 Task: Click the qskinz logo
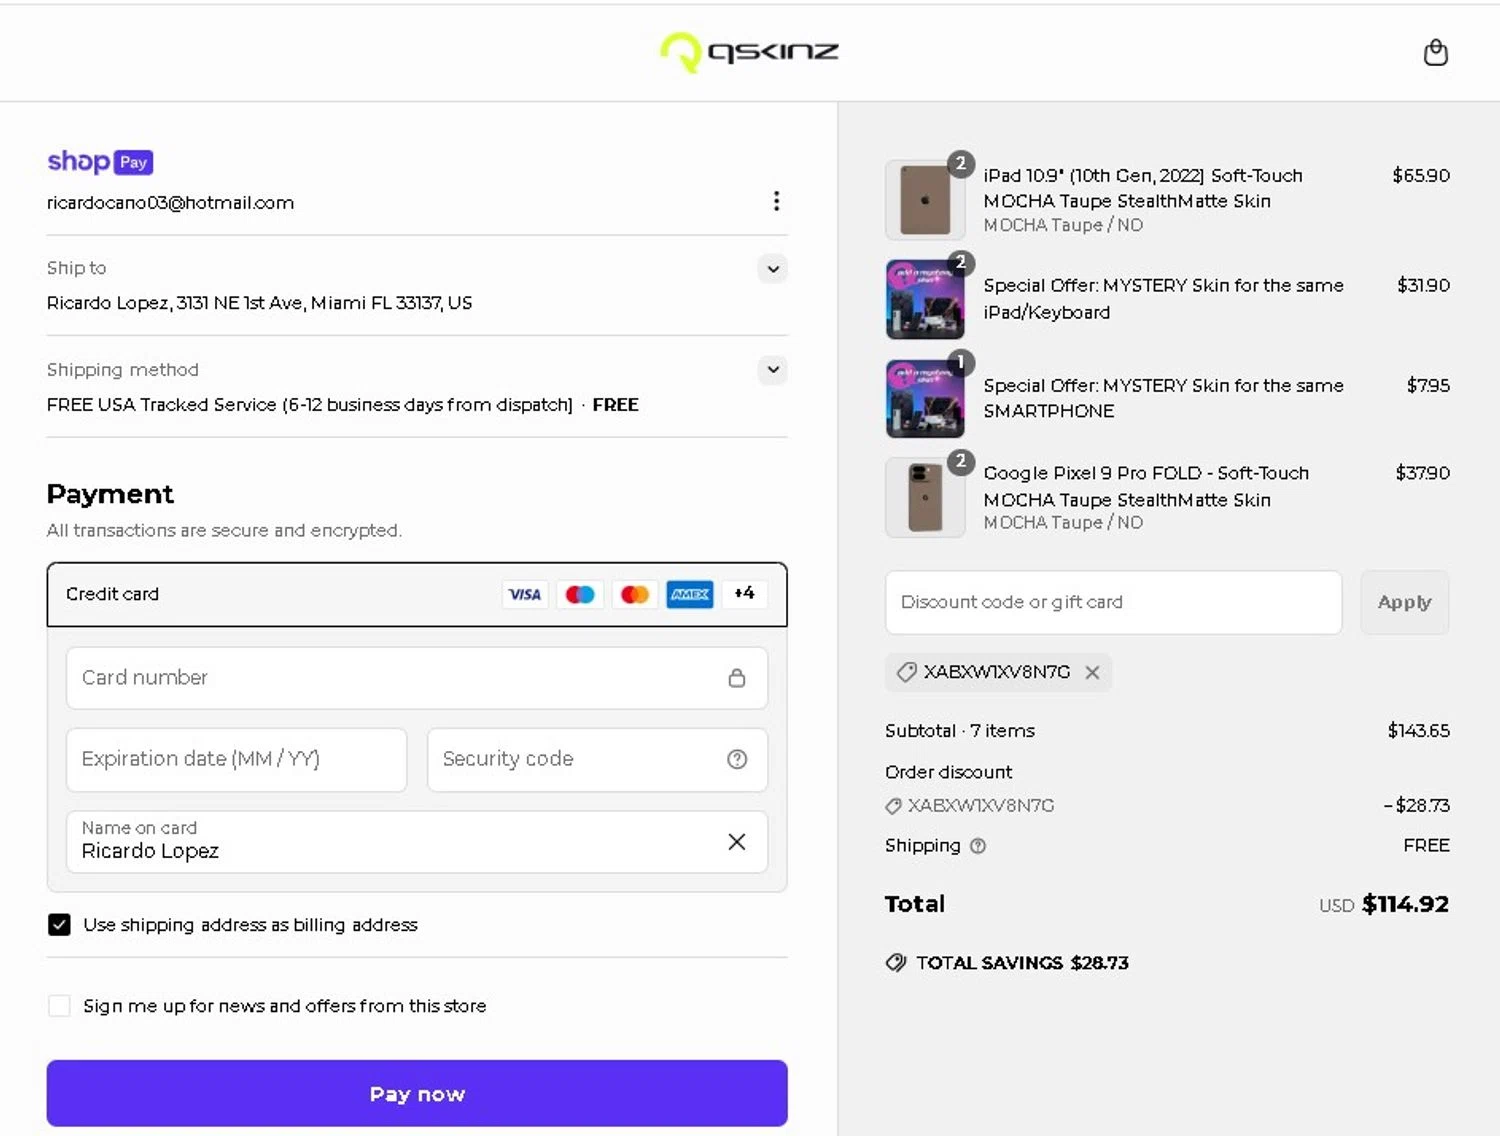(749, 52)
